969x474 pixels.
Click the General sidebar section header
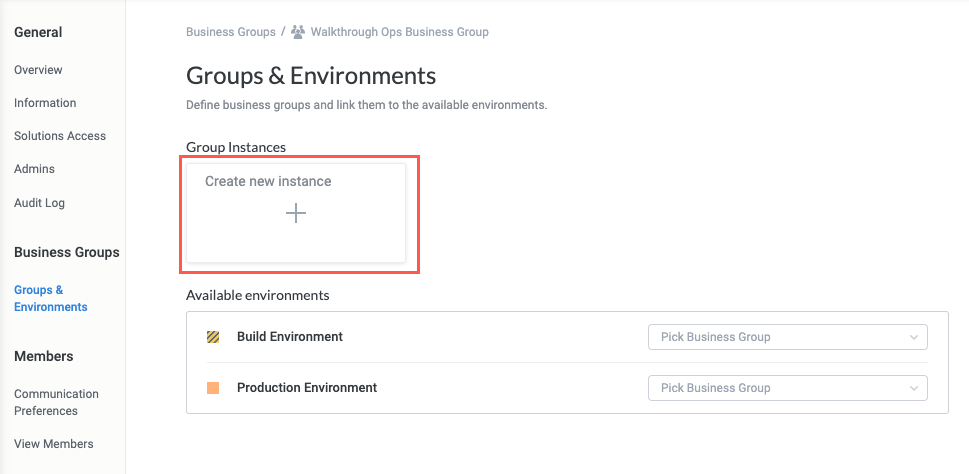38,32
